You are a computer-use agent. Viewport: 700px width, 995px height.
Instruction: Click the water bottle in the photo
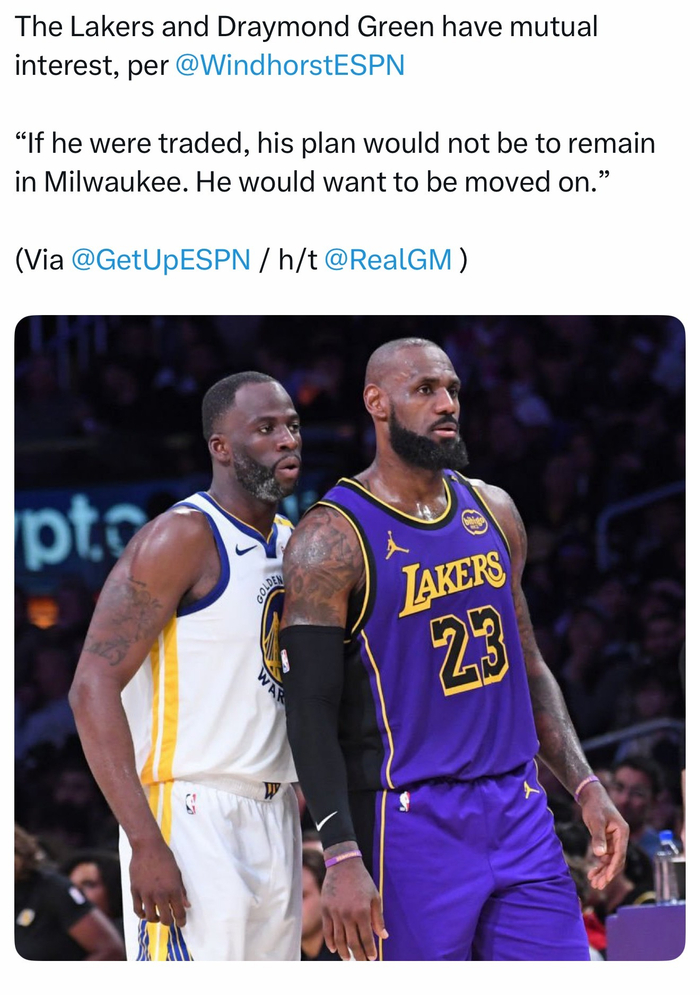coord(666,866)
